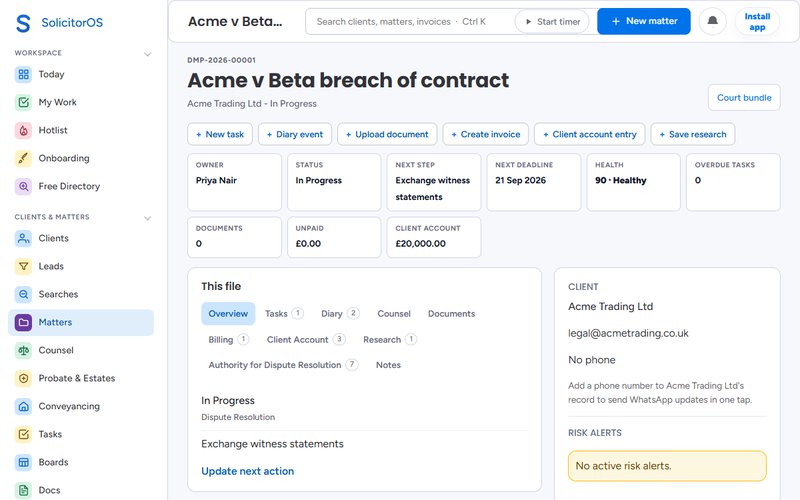
Task: Click the Free Directory search icon
Action: (x=23, y=187)
